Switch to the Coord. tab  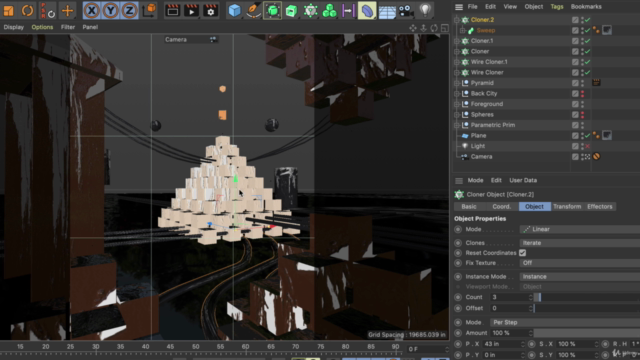tap(502, 207)
